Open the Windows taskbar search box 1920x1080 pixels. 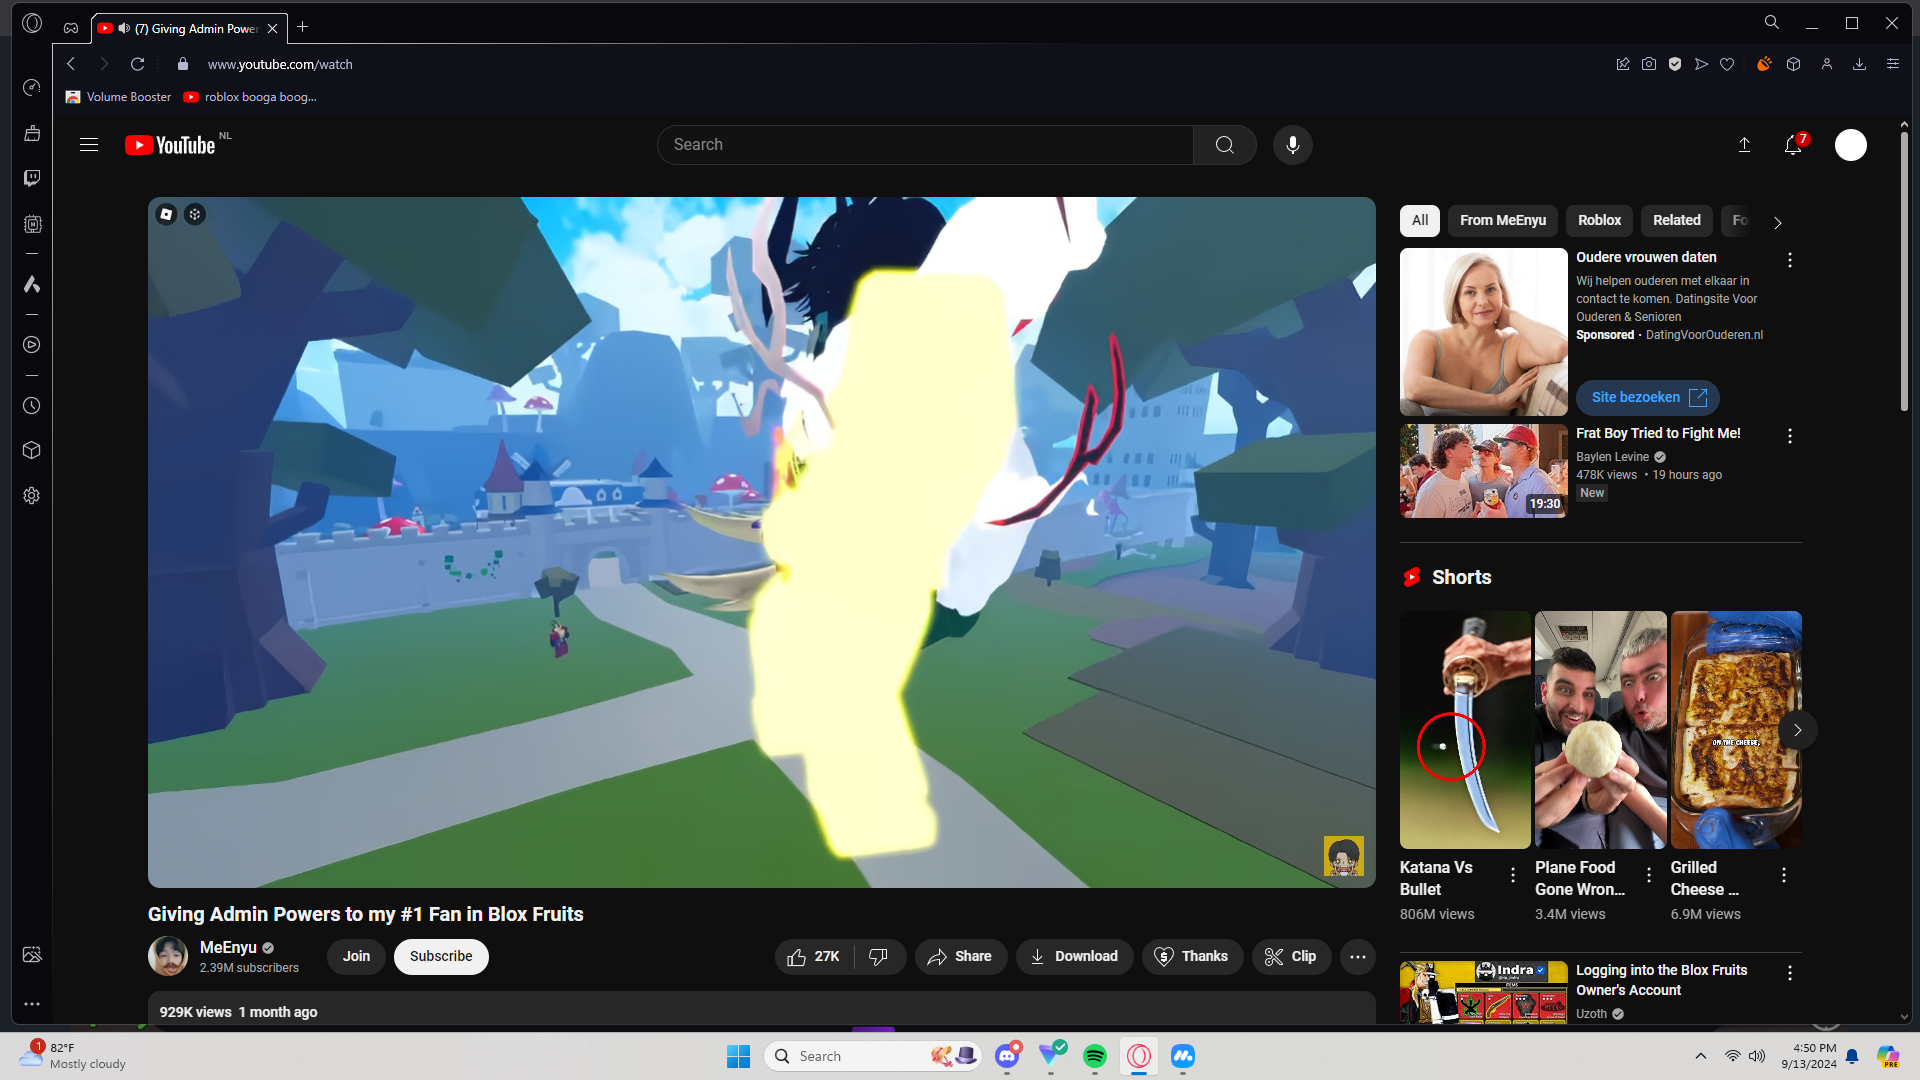[x=874, y=1056]
